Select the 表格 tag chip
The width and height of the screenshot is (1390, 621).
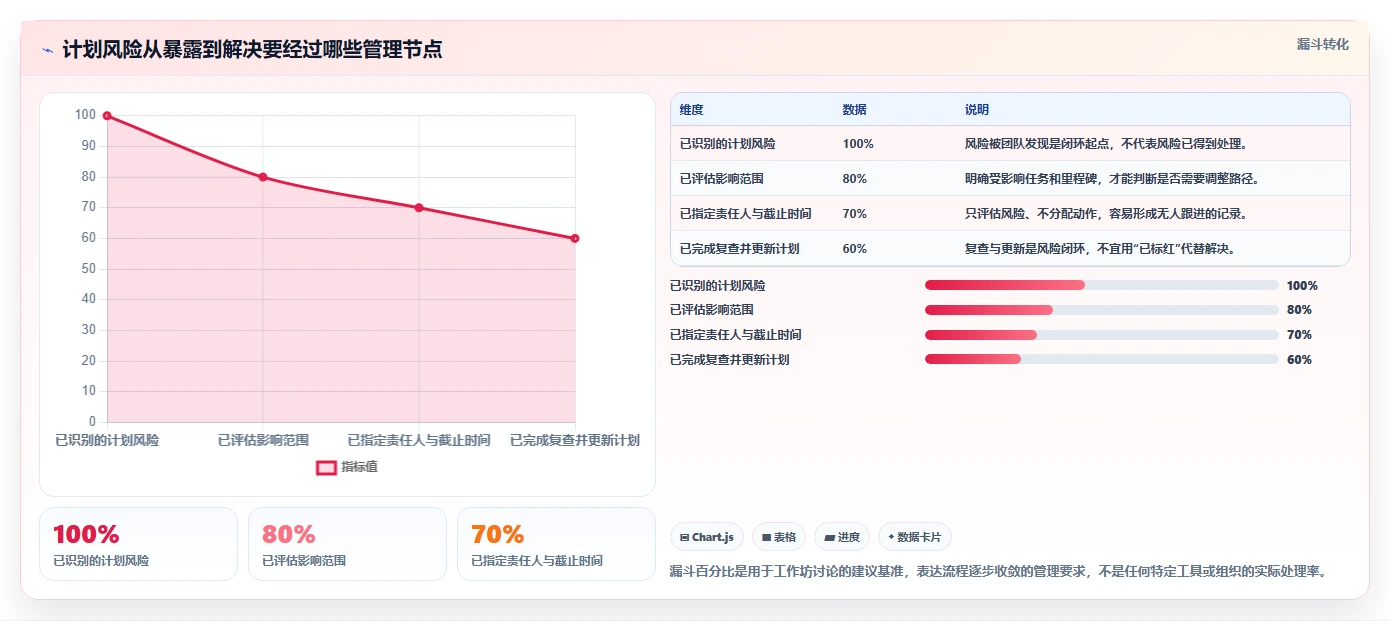click(779, 537)
